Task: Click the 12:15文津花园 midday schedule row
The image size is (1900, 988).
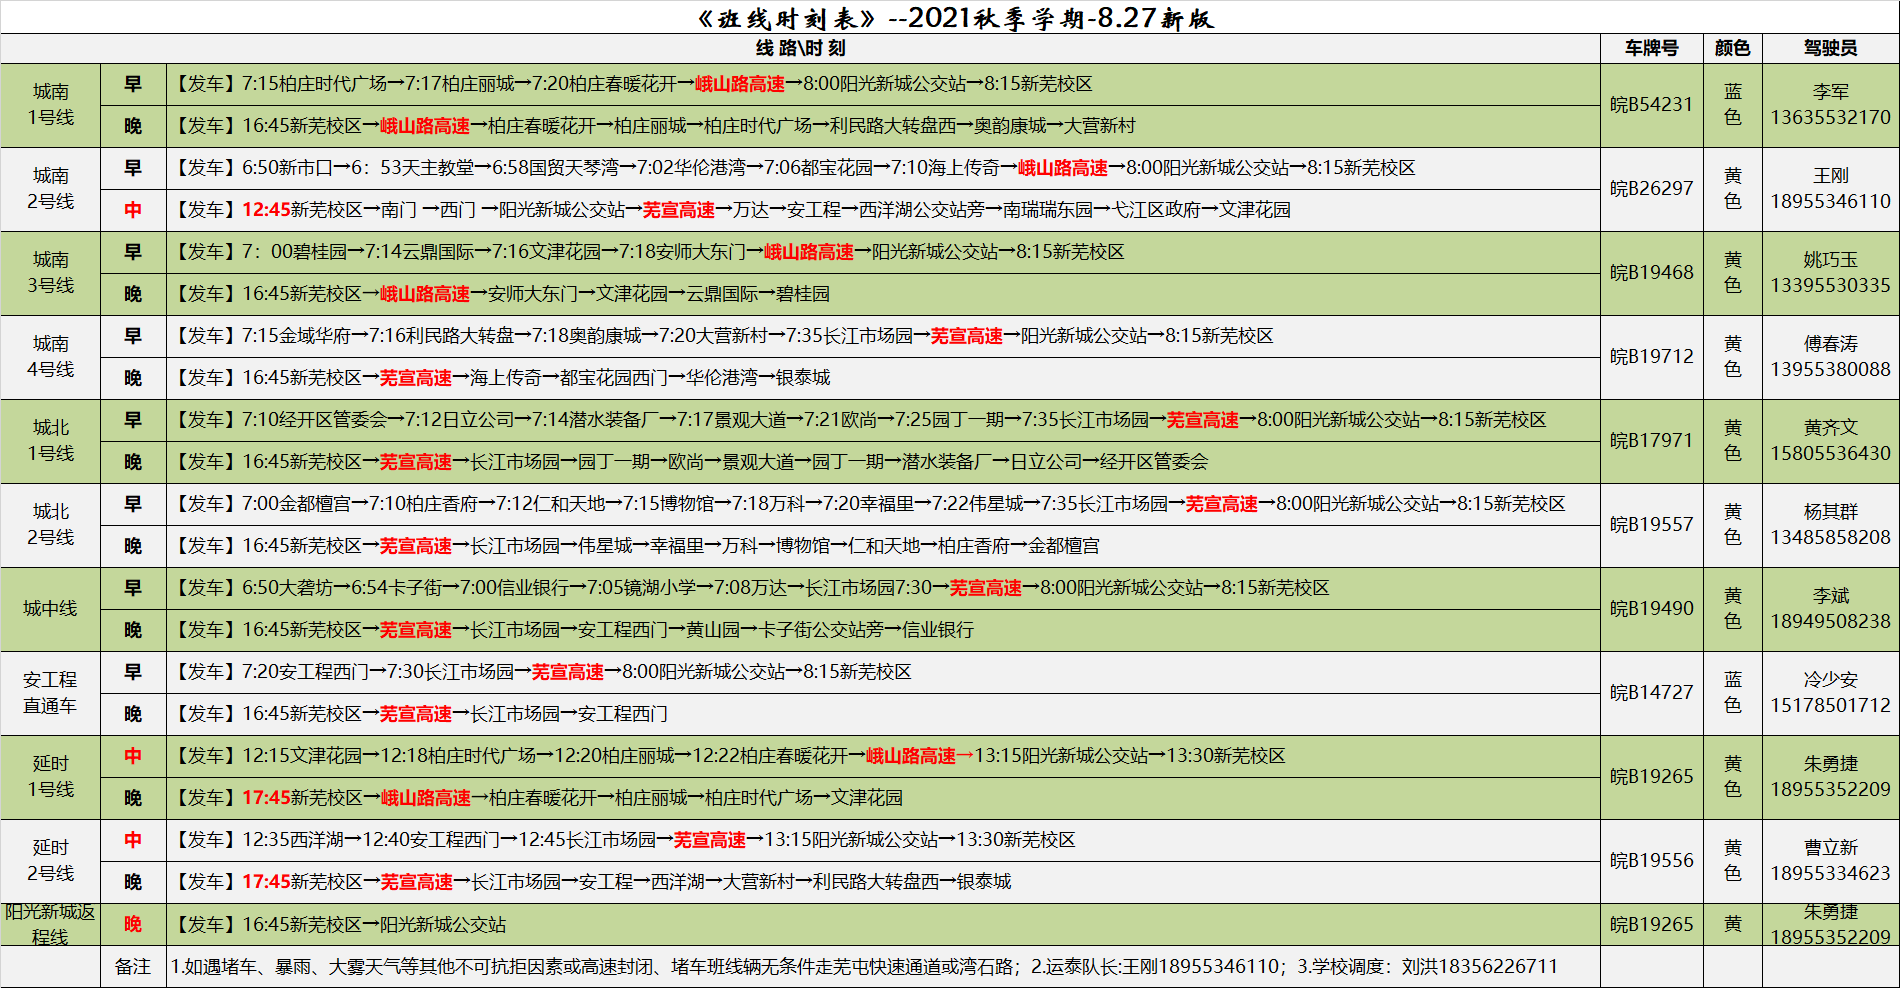Action: [x=883, y=756]
